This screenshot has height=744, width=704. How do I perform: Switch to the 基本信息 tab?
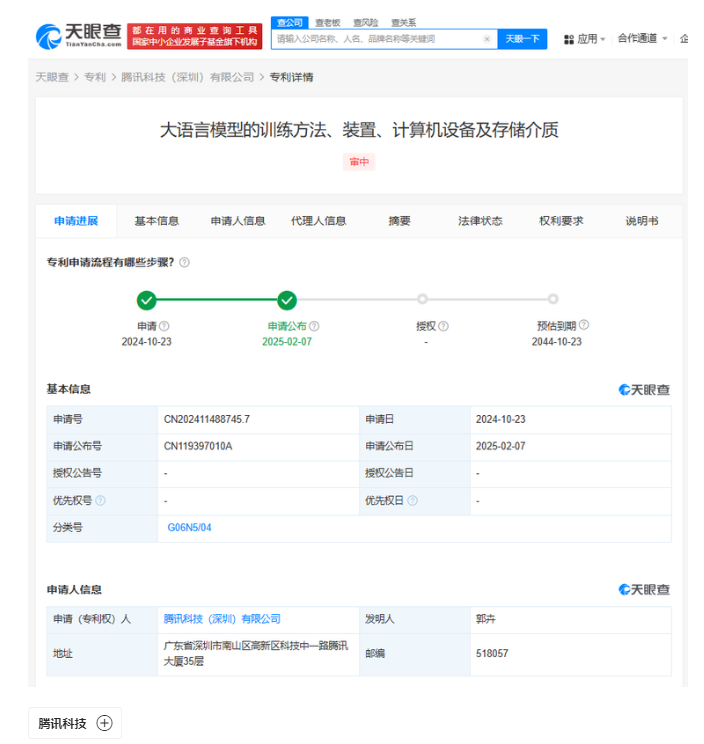point(157,221)
